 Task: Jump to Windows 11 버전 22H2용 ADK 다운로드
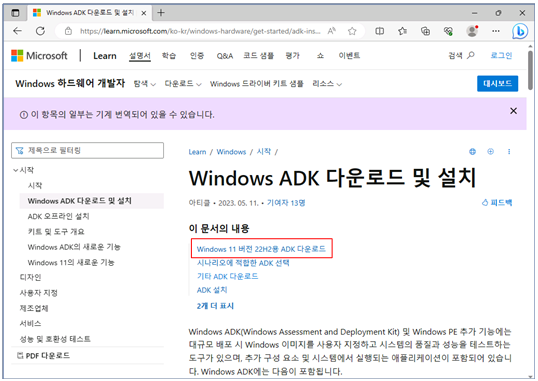[261, 249]
